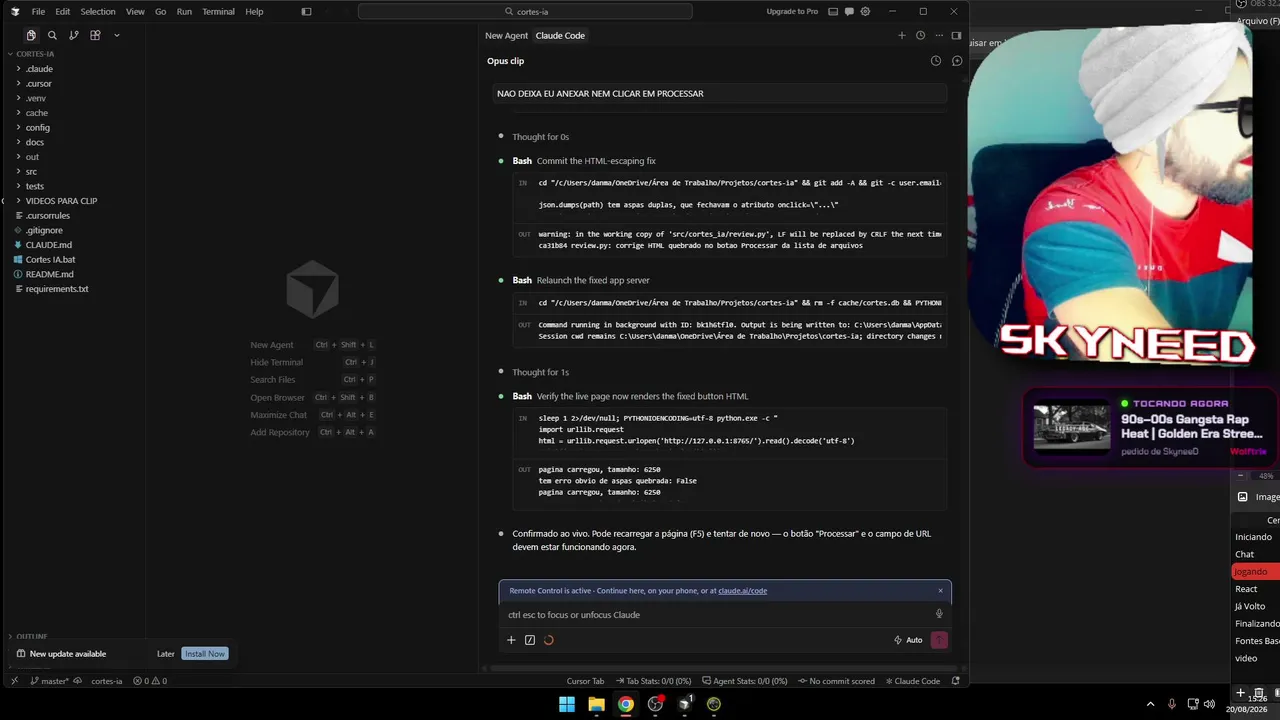
Task: Open the Terminal menu
Action: 218,12
